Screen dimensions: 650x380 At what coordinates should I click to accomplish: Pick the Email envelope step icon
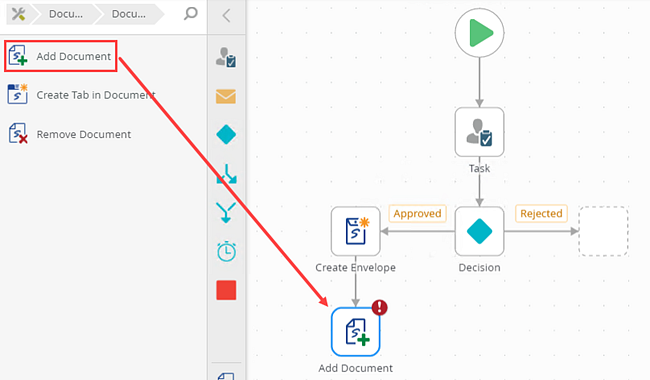(226, 97)
